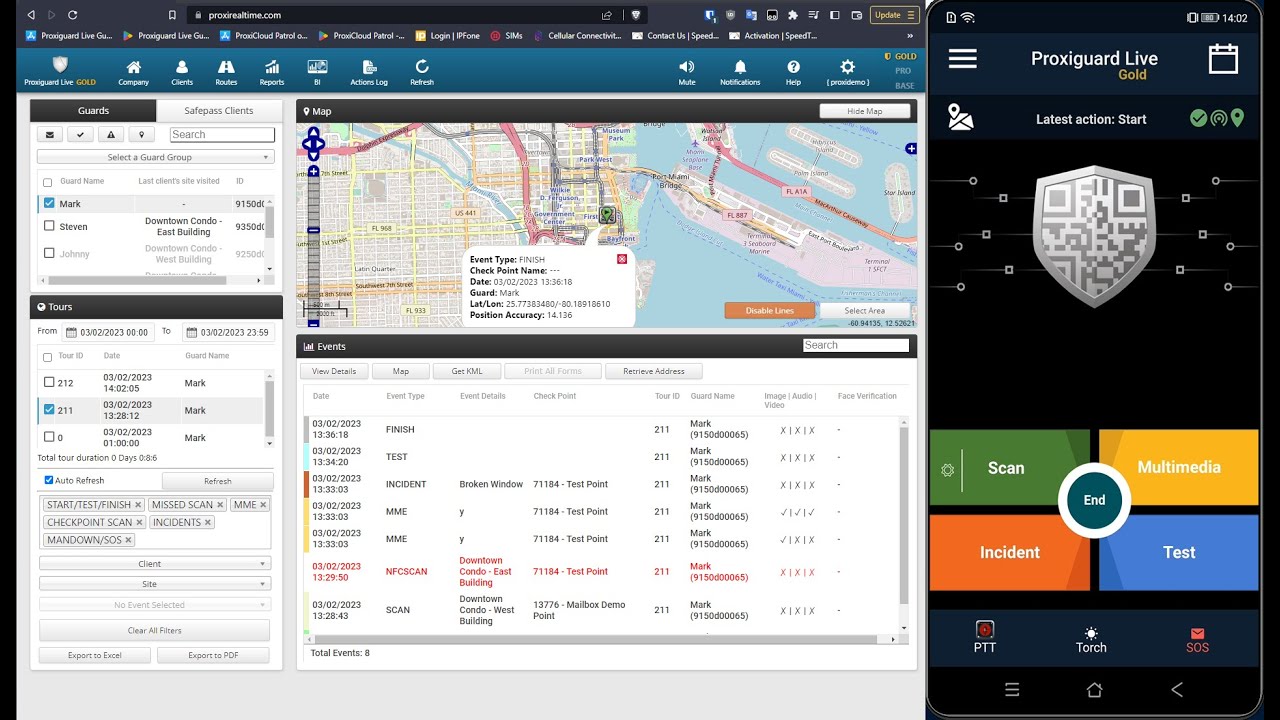Click the Hide Map button
Viewport: 1280px width, 720px height.
[x=865, y=111]
